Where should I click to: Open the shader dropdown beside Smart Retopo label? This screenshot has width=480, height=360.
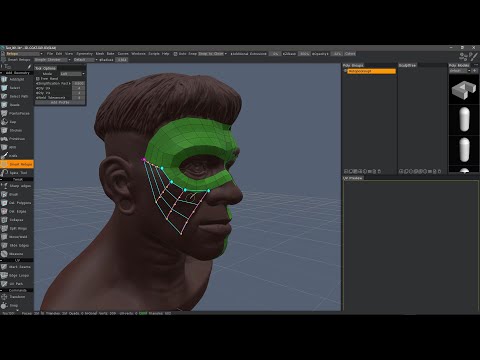coord(53,60)
